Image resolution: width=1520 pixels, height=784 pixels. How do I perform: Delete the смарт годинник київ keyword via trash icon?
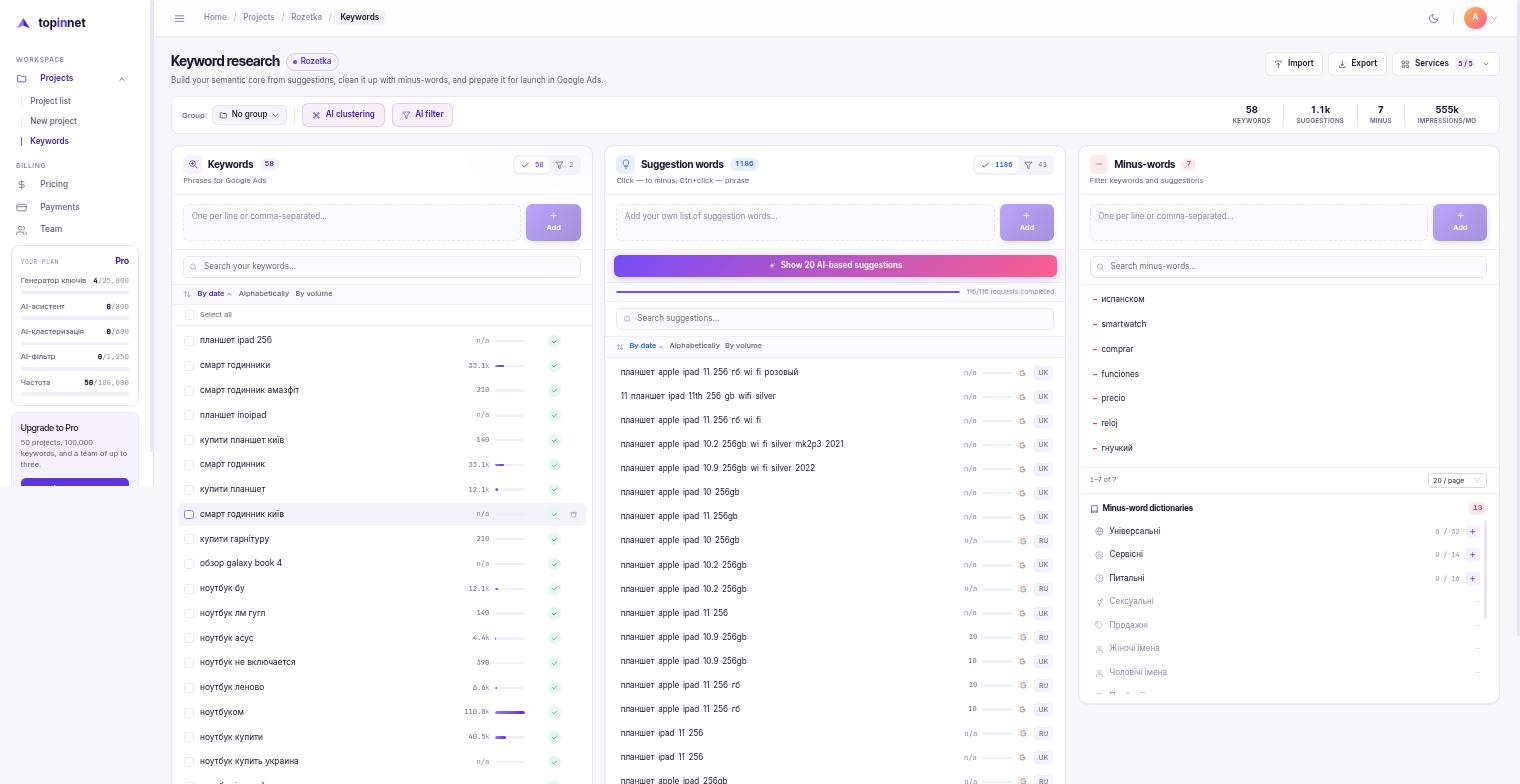click(574, 515)
